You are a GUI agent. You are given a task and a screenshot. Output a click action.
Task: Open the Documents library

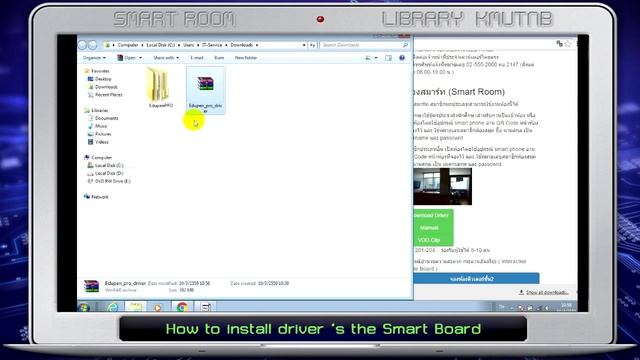pos(103,118)
